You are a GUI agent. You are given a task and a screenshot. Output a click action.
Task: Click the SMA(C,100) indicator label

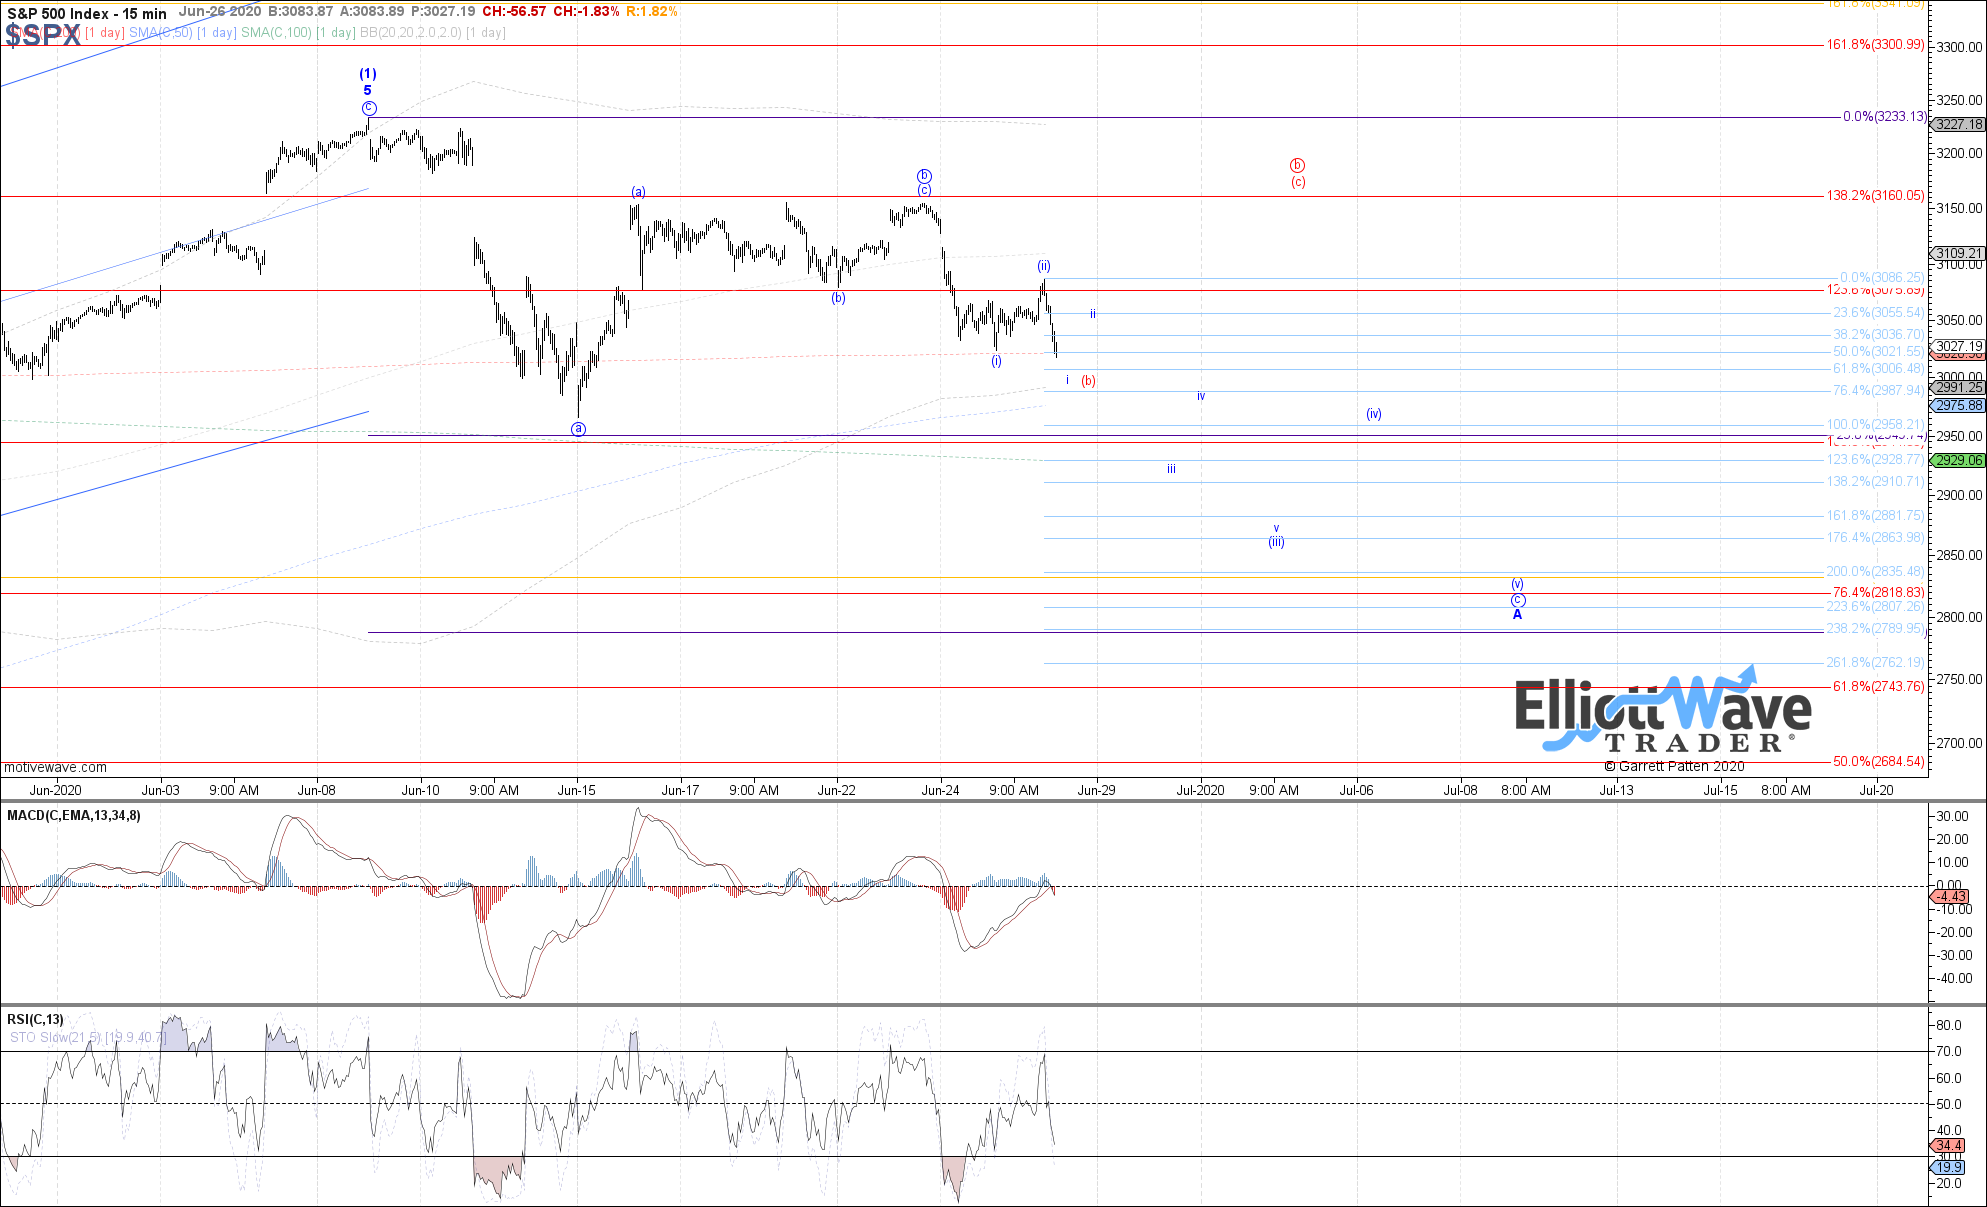[x=276, y=33]
